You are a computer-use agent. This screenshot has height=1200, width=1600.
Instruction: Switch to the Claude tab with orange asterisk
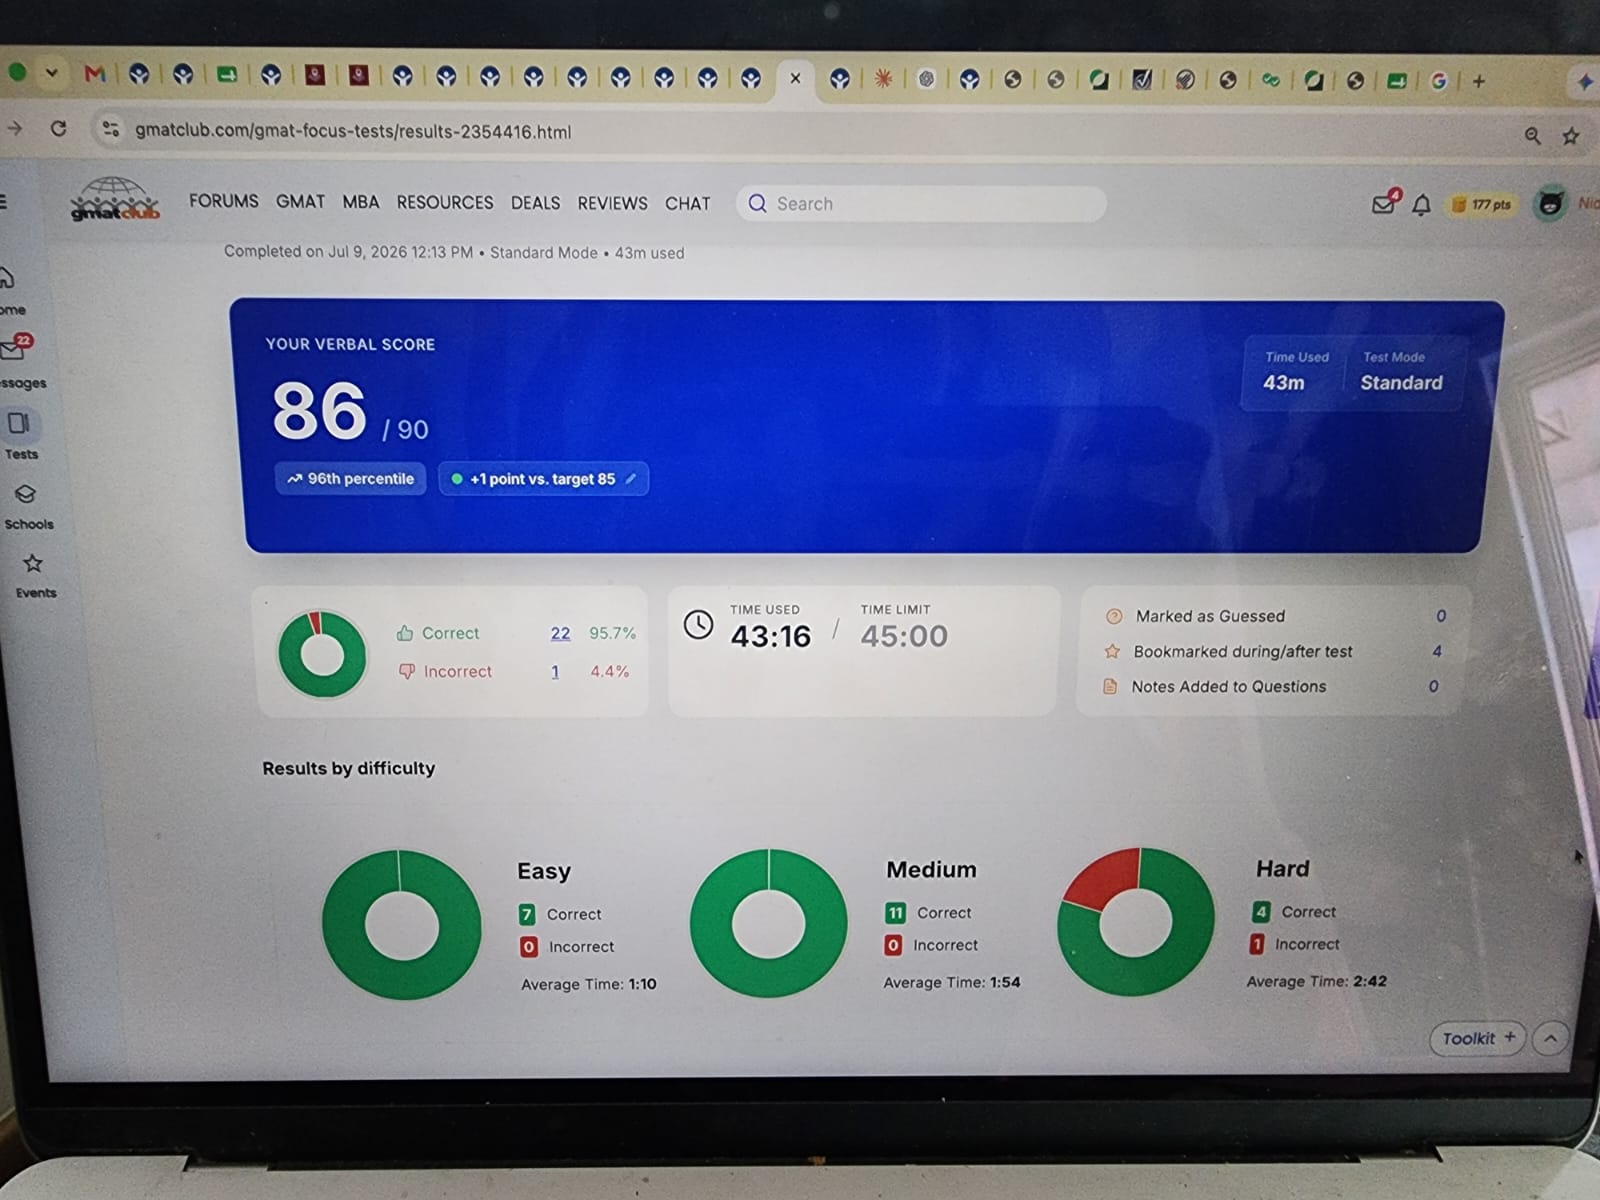click(x=883, y=79)
